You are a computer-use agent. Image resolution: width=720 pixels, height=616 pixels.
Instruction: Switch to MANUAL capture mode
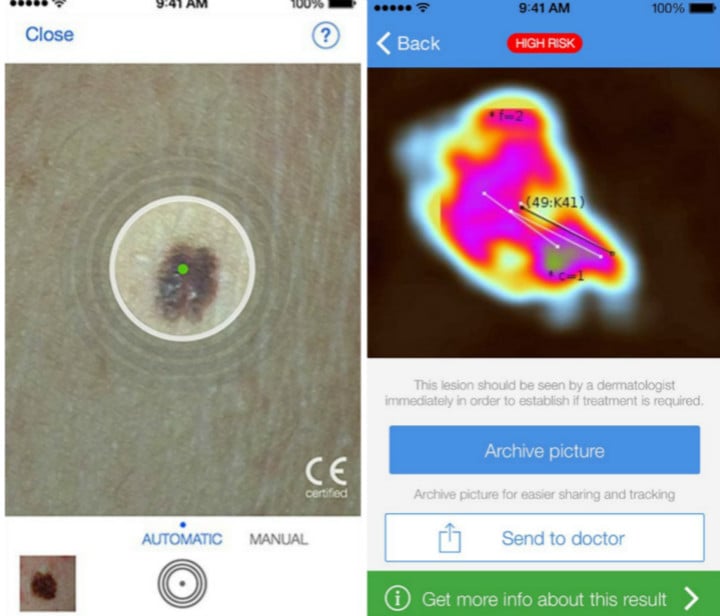click(279, 538)
